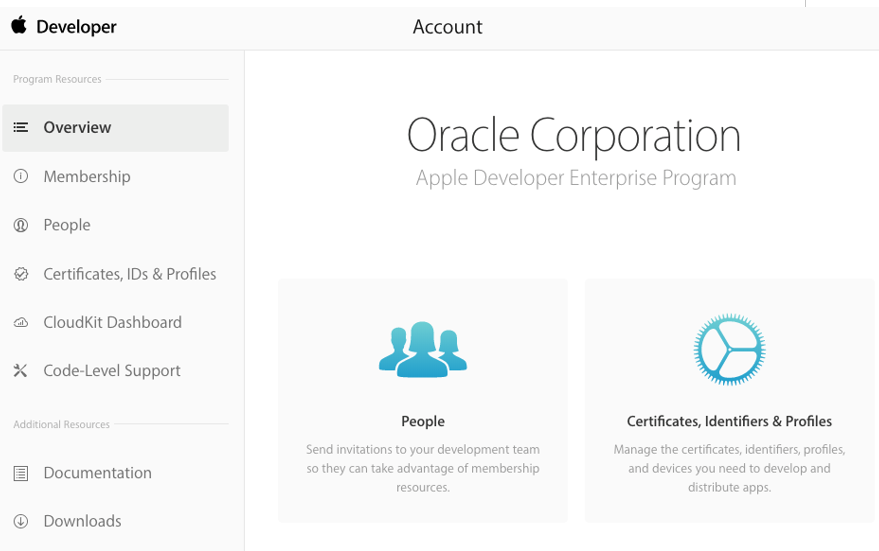The image size is (879, 551).
Task: Click the Certificates badge icon in sidebar
Action: (x=21, y=274)
